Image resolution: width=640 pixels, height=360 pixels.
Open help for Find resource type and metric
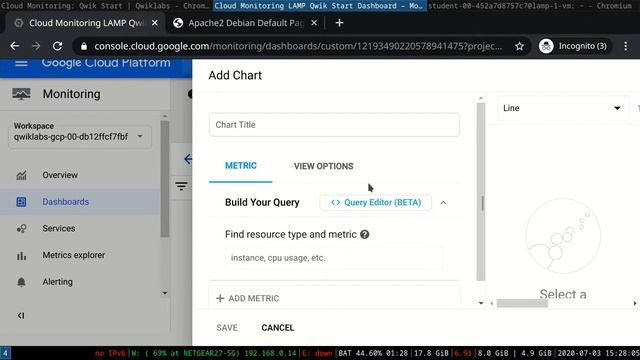coord(364,235)
